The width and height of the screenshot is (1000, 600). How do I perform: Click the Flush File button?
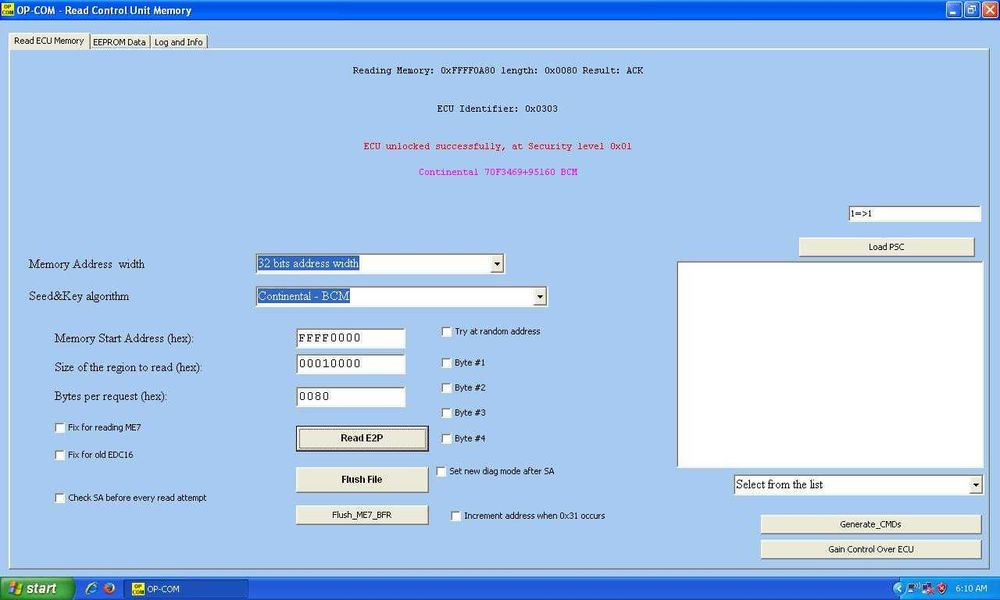click(x=362, y=479)
